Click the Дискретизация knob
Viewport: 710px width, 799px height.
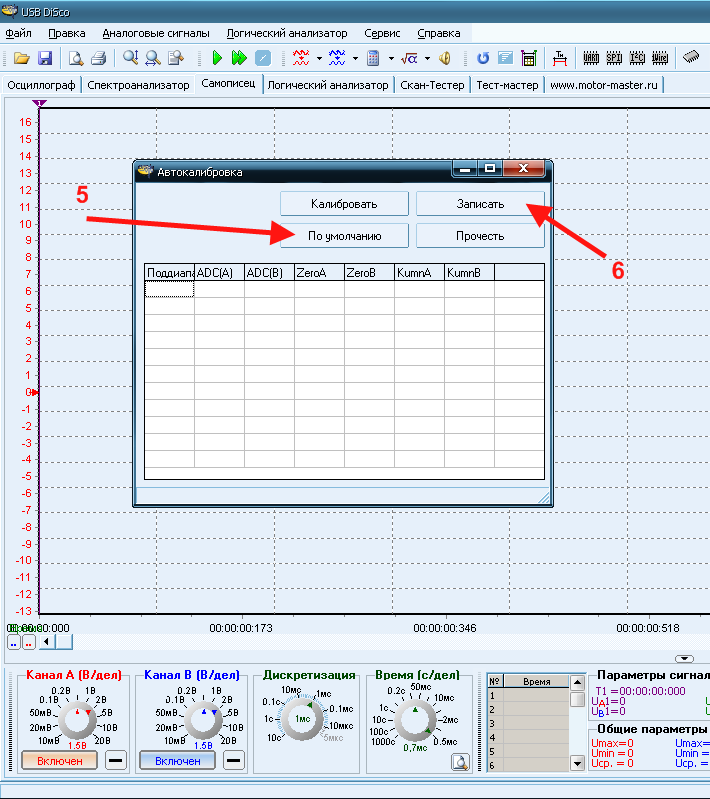click(x=302, y=718)
